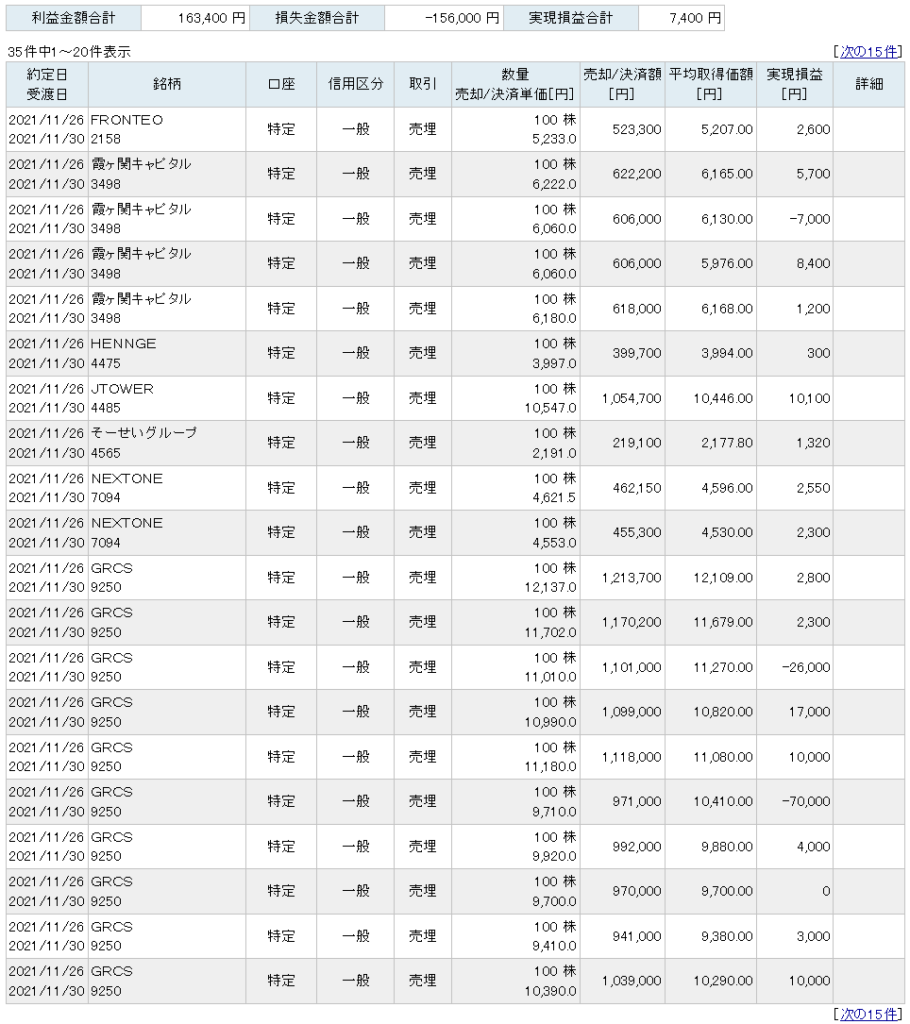Select the 4,000 realized profit
This screenshot has height=1024, width=910.
coord(813,847)
